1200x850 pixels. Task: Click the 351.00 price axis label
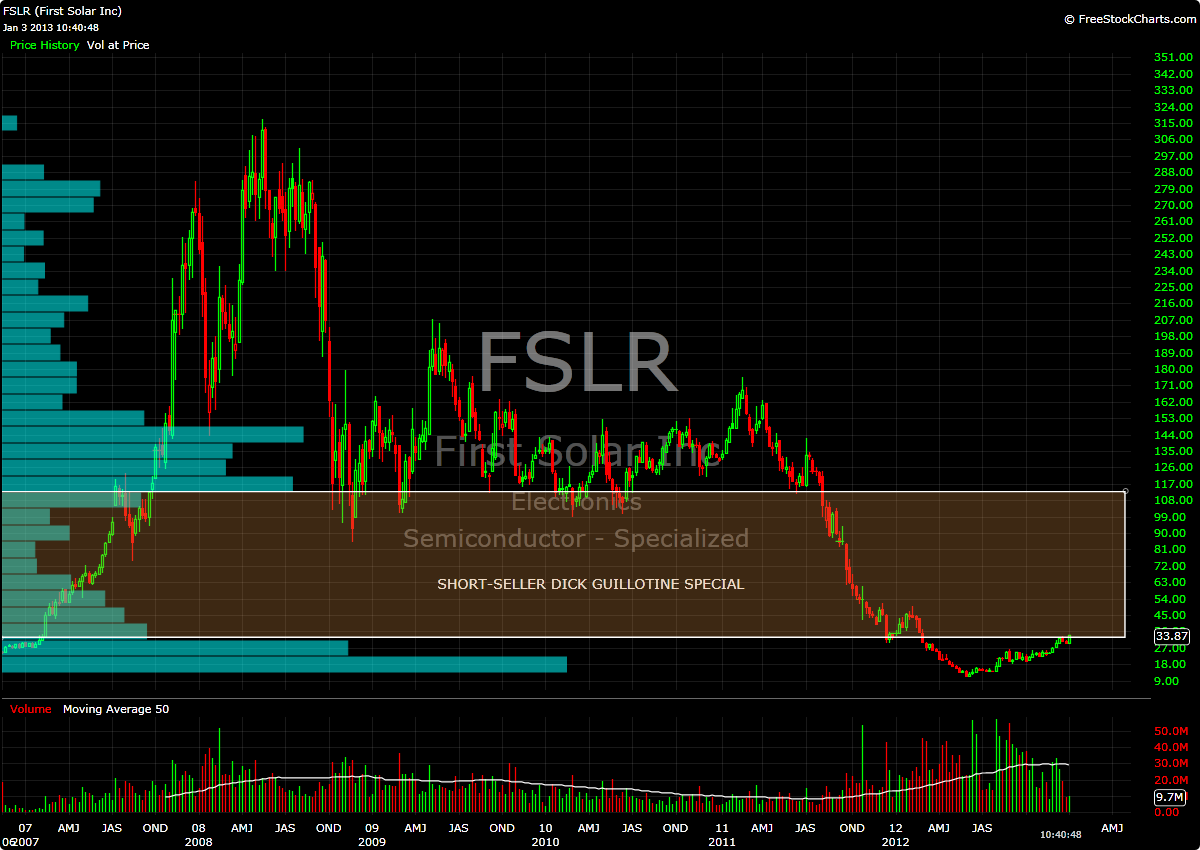pyautogui.click(x=1173, y=58)
